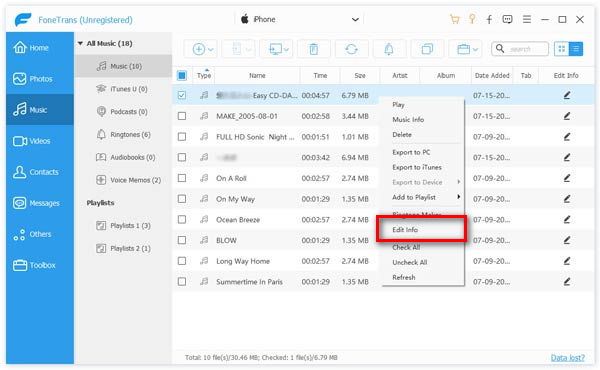
Task: Open the Data lost? link
Action: click(x=567, y=357)
